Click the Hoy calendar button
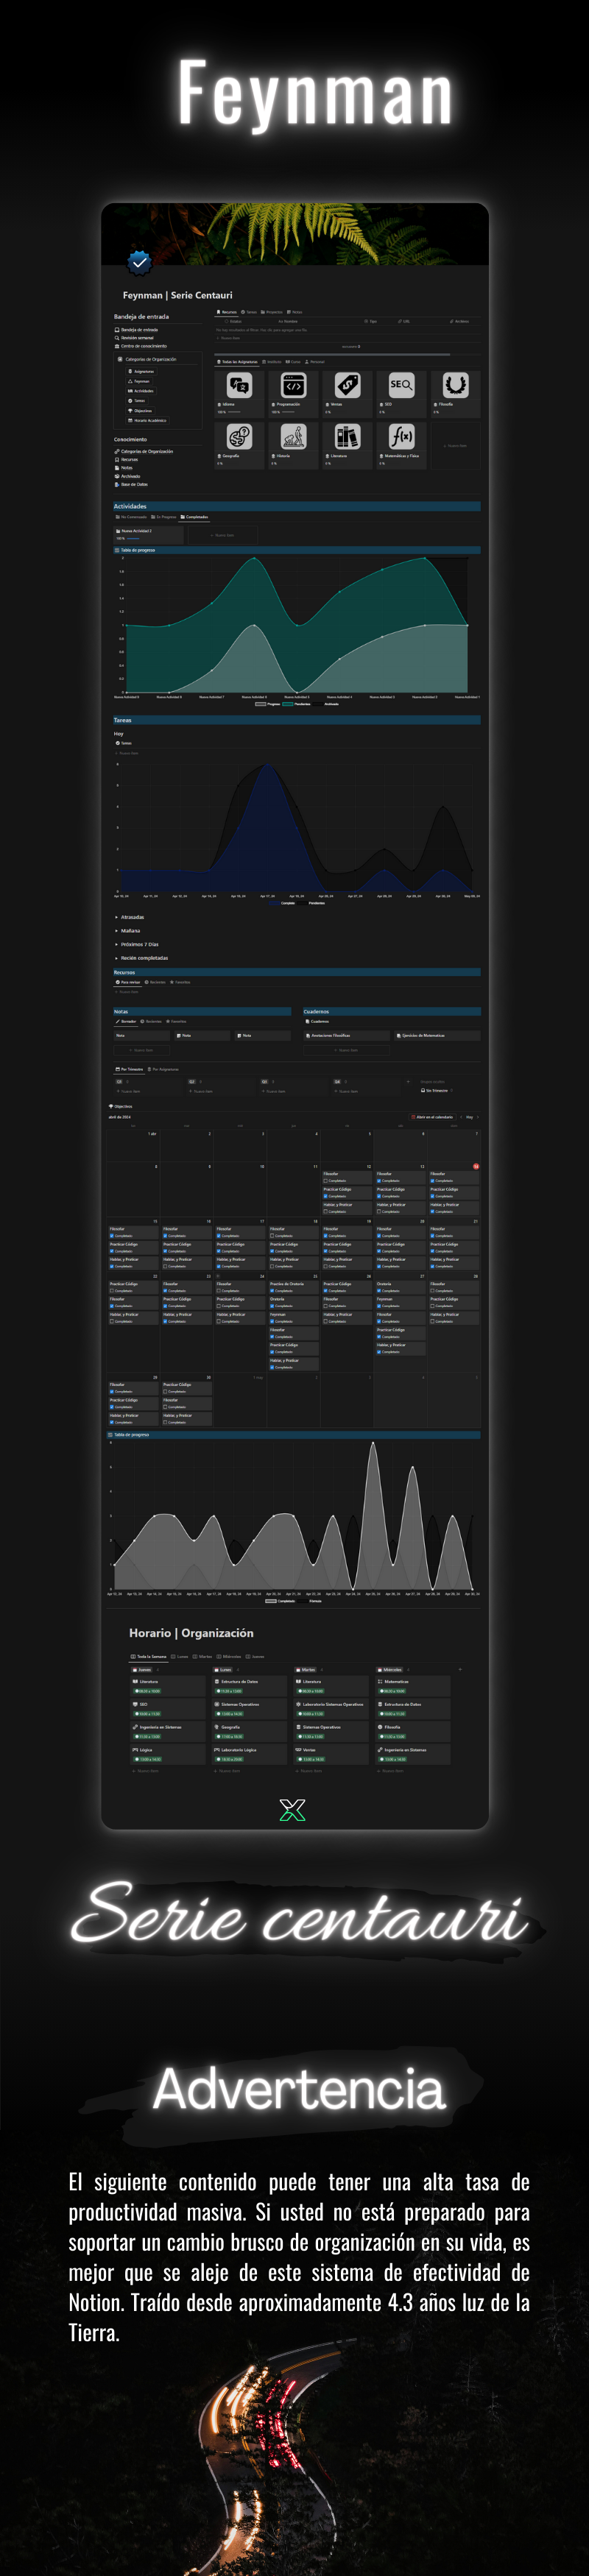 pyautogui.click(x=470, y=1117)
